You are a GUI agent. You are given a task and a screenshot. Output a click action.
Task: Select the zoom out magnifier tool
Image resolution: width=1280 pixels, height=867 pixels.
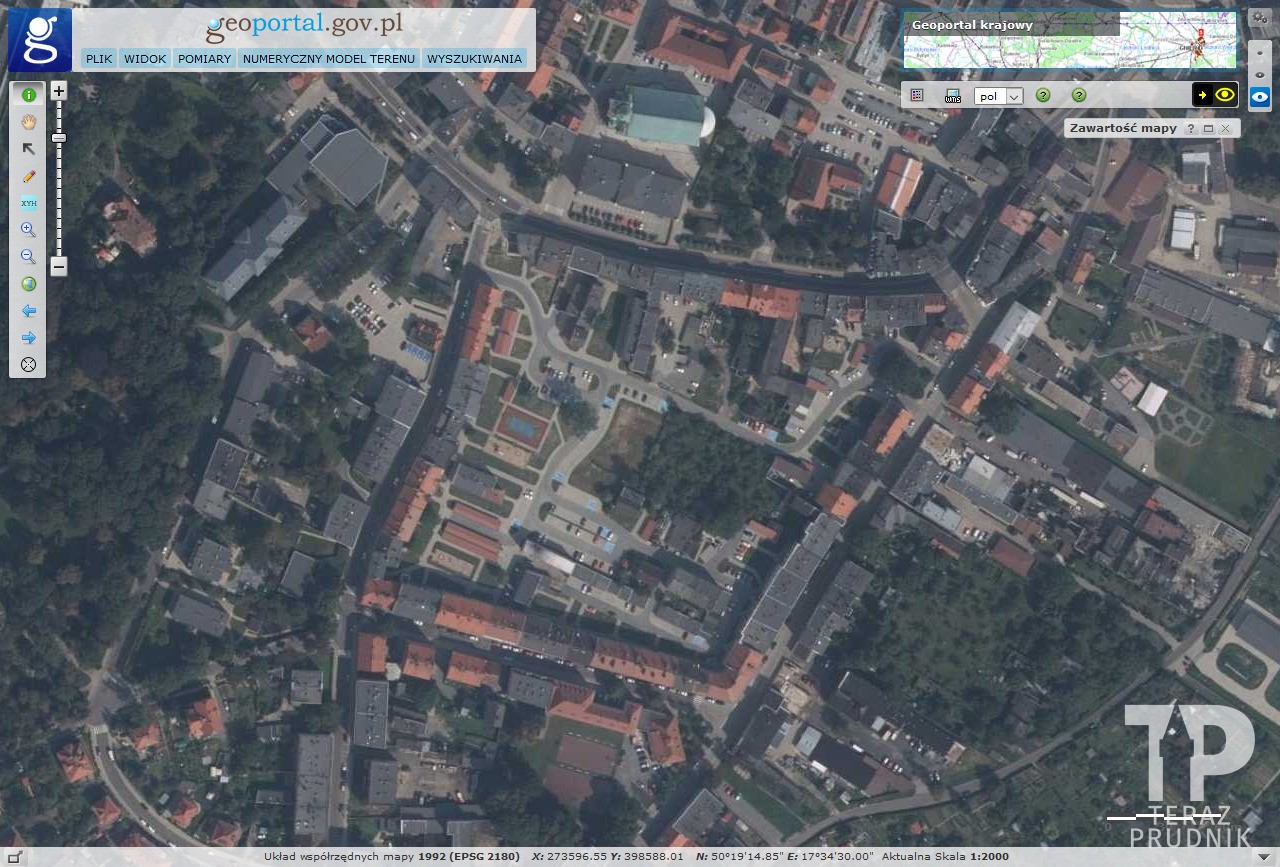pyautogui.click(x=28, y=257)
